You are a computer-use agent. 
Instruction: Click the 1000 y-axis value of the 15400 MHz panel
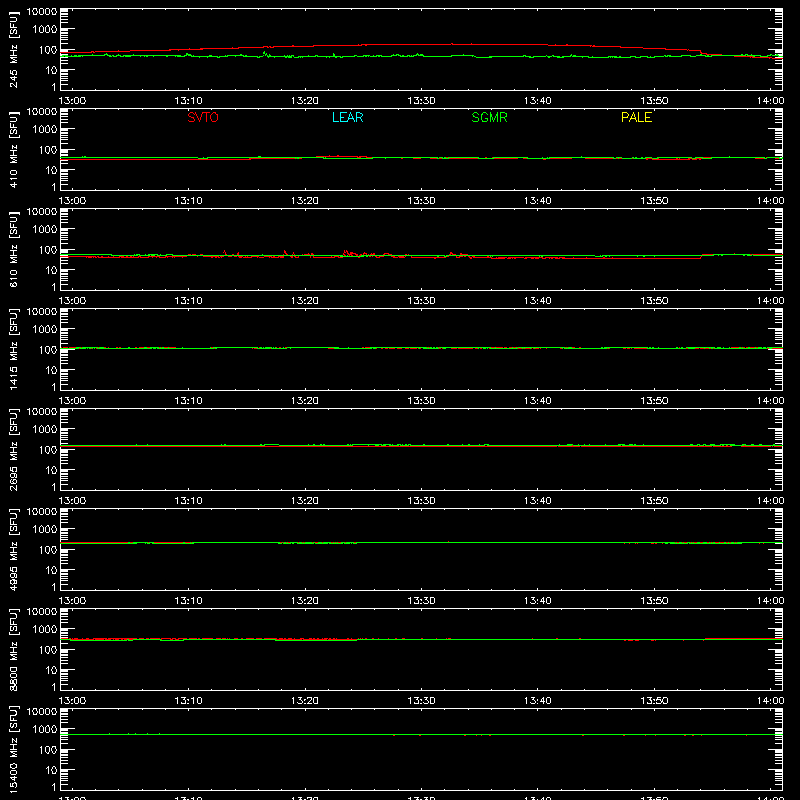click(x=45, y=730)
